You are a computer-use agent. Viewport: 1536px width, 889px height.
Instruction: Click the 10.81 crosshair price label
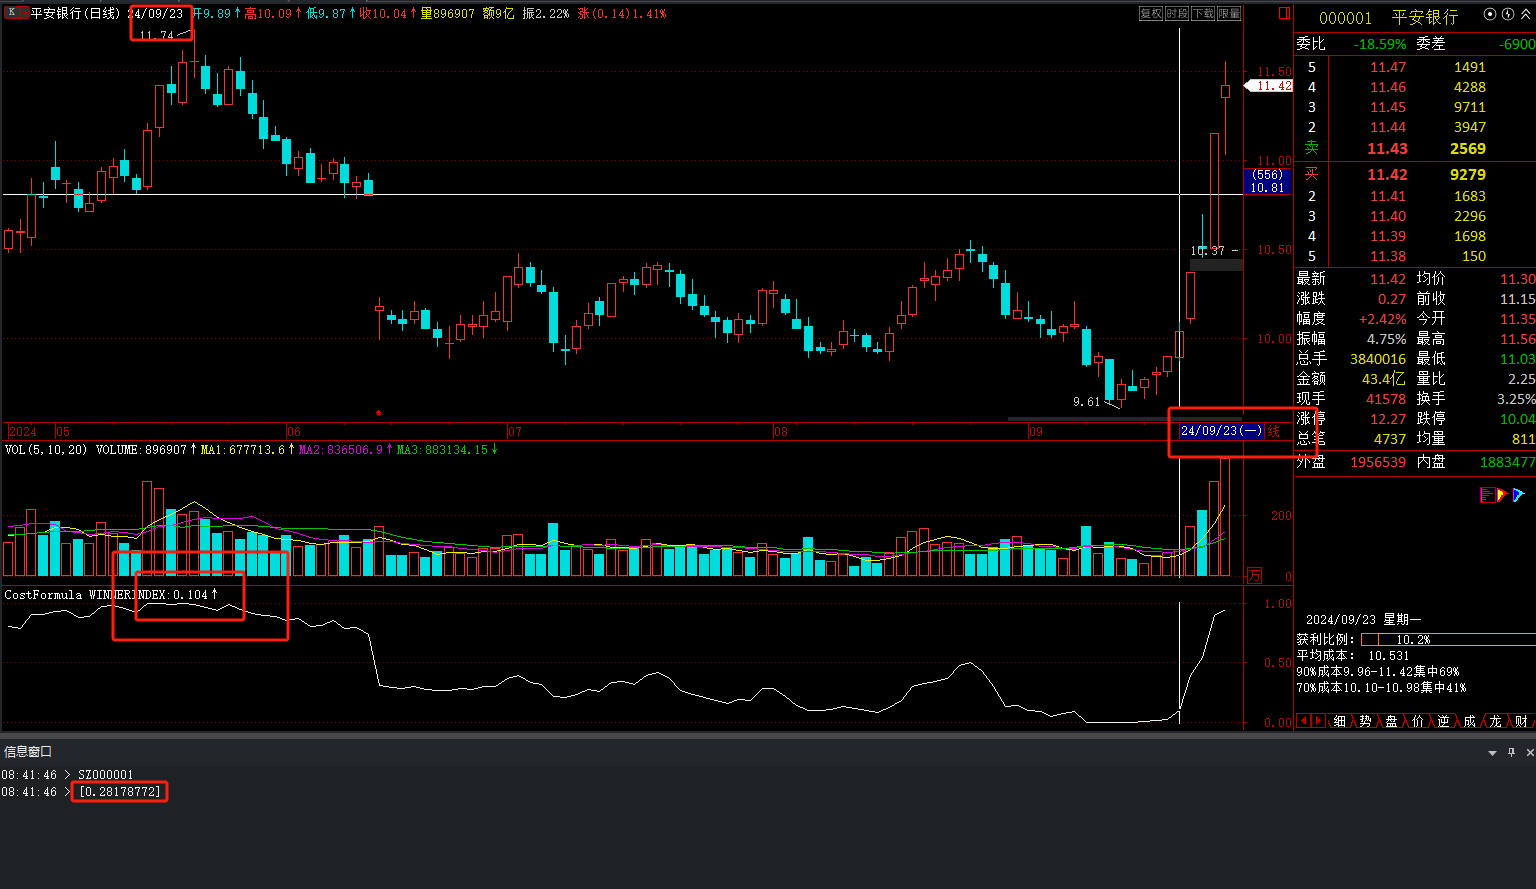[1267, 187]
